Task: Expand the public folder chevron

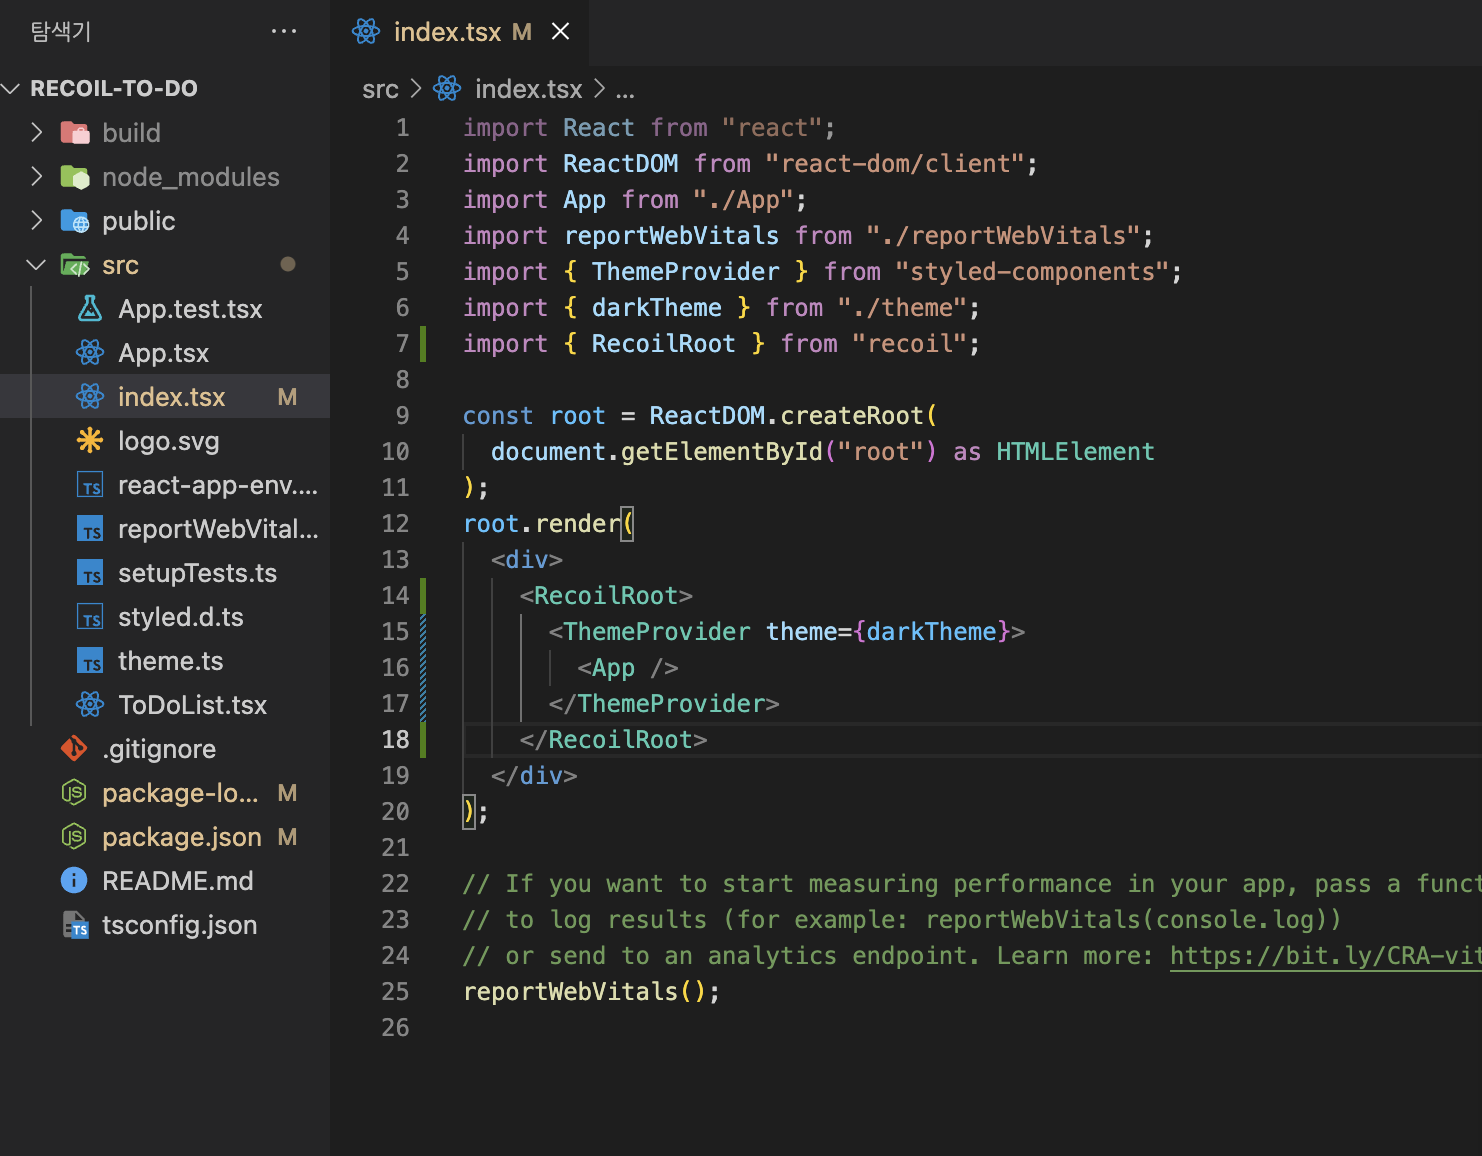Action: click(x=37, y=221)
